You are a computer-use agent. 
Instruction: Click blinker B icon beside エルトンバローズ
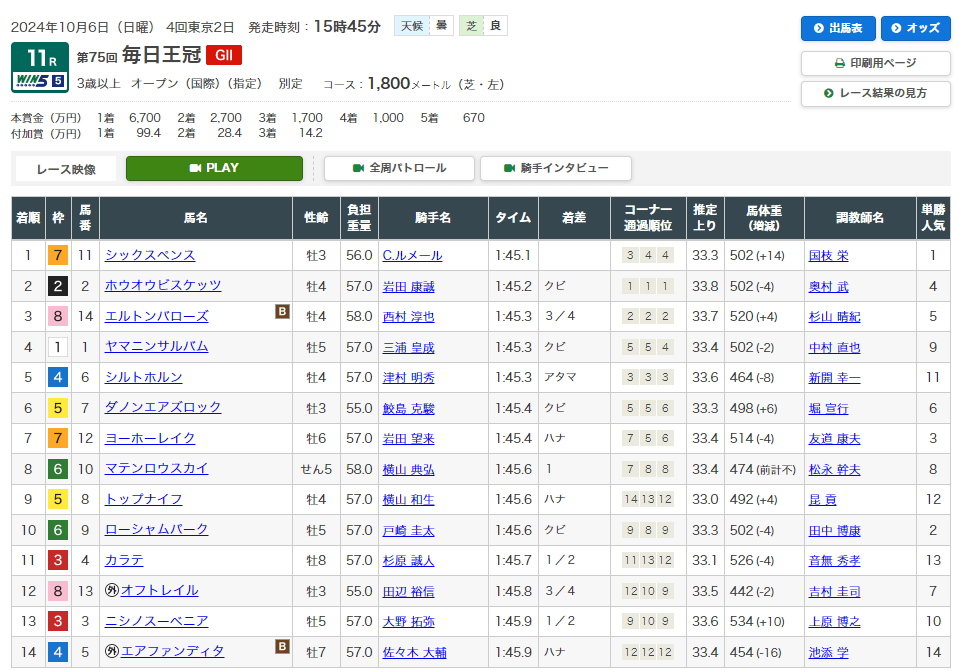tap(282, 312)
